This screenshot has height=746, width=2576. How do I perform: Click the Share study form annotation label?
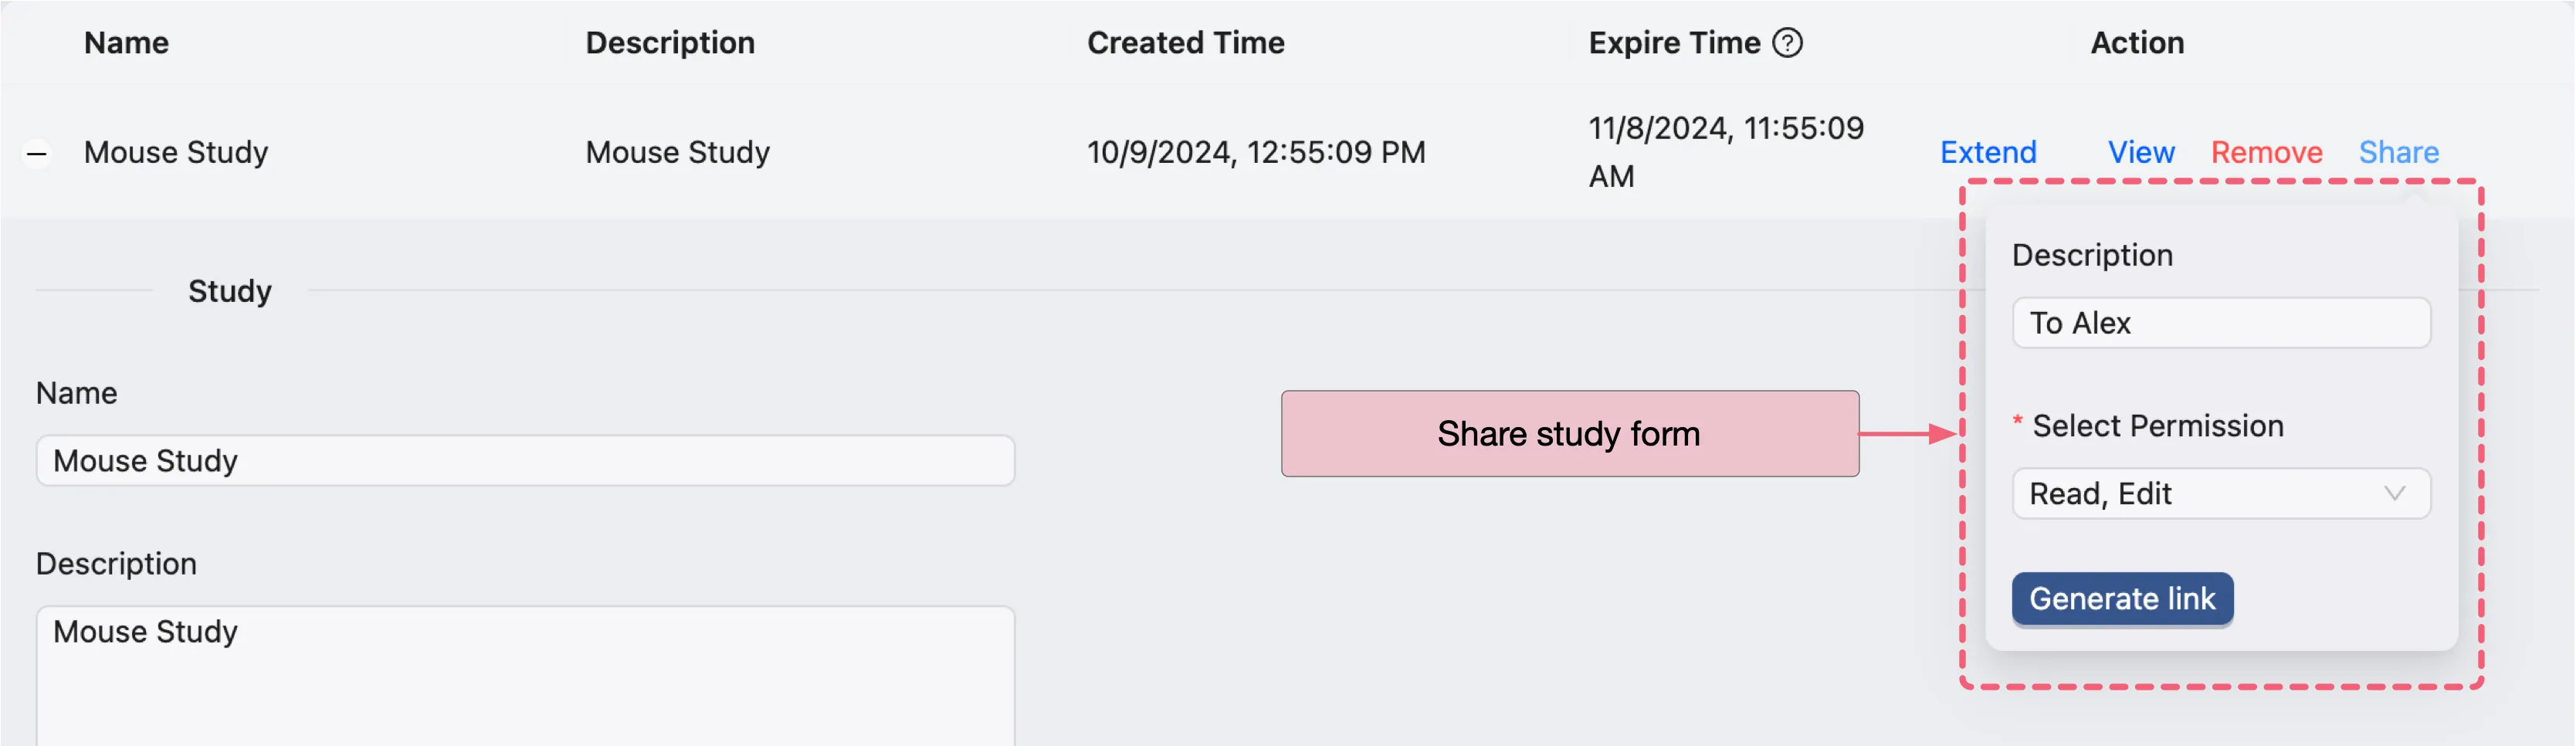click(x=1569, y=434)
